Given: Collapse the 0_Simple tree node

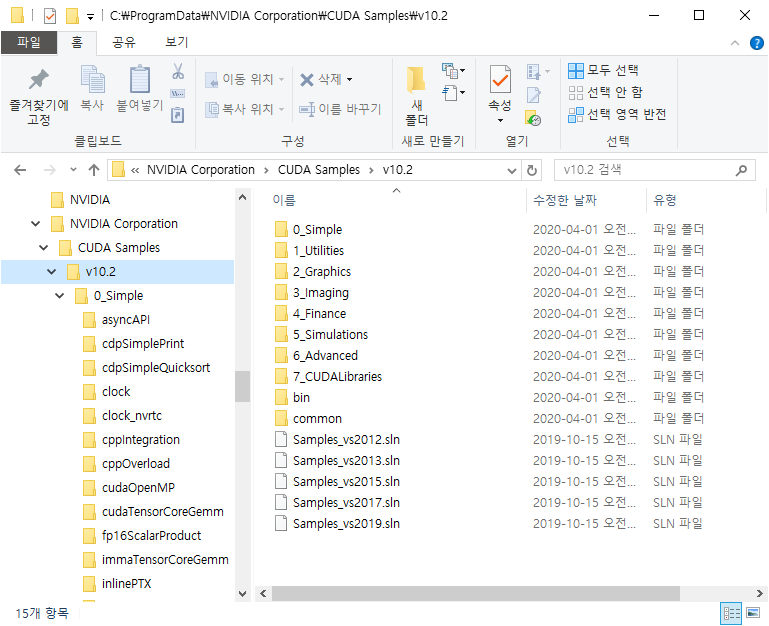Looking at the screenshot, I should point(59,295).
